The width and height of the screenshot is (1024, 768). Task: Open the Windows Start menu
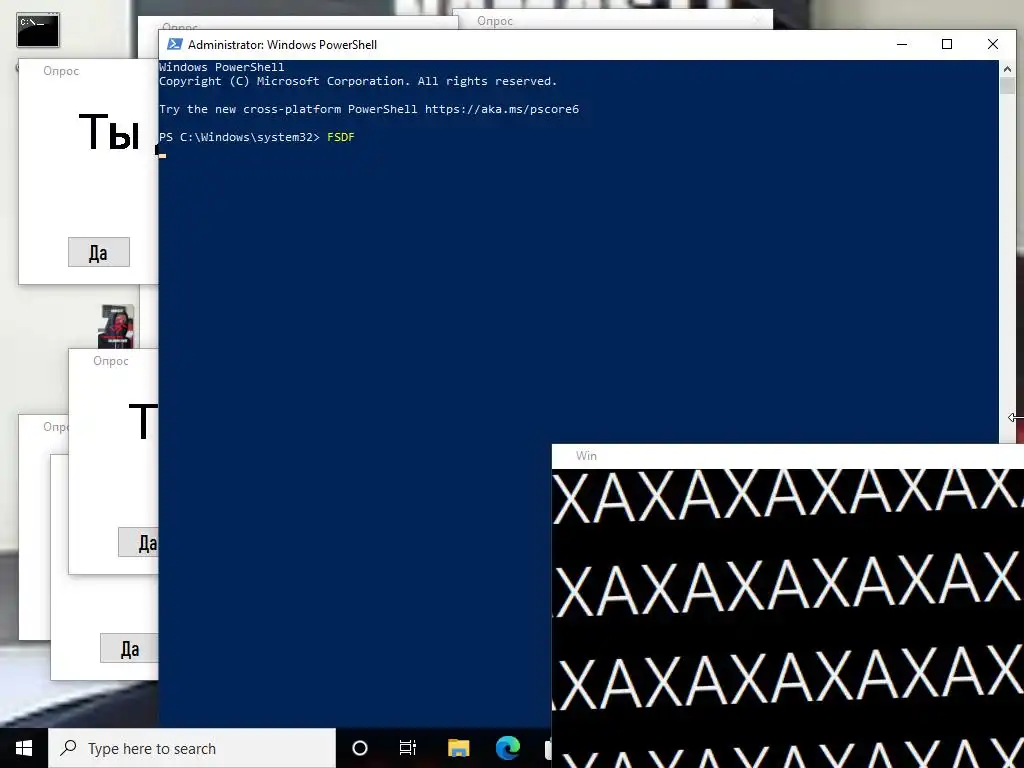[24, 748]
